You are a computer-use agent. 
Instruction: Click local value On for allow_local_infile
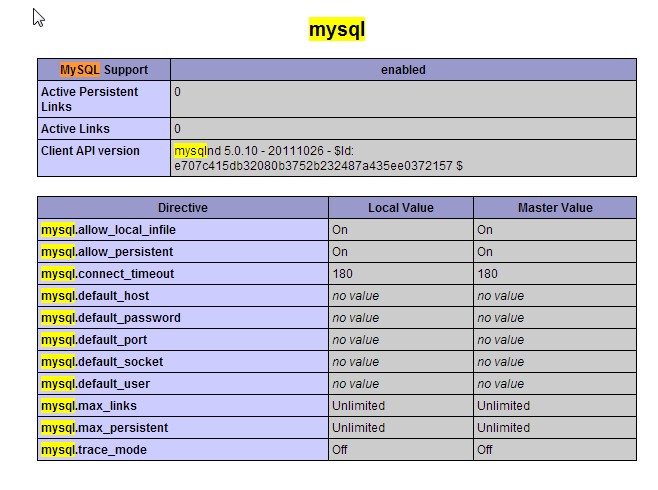pos(340,230)
